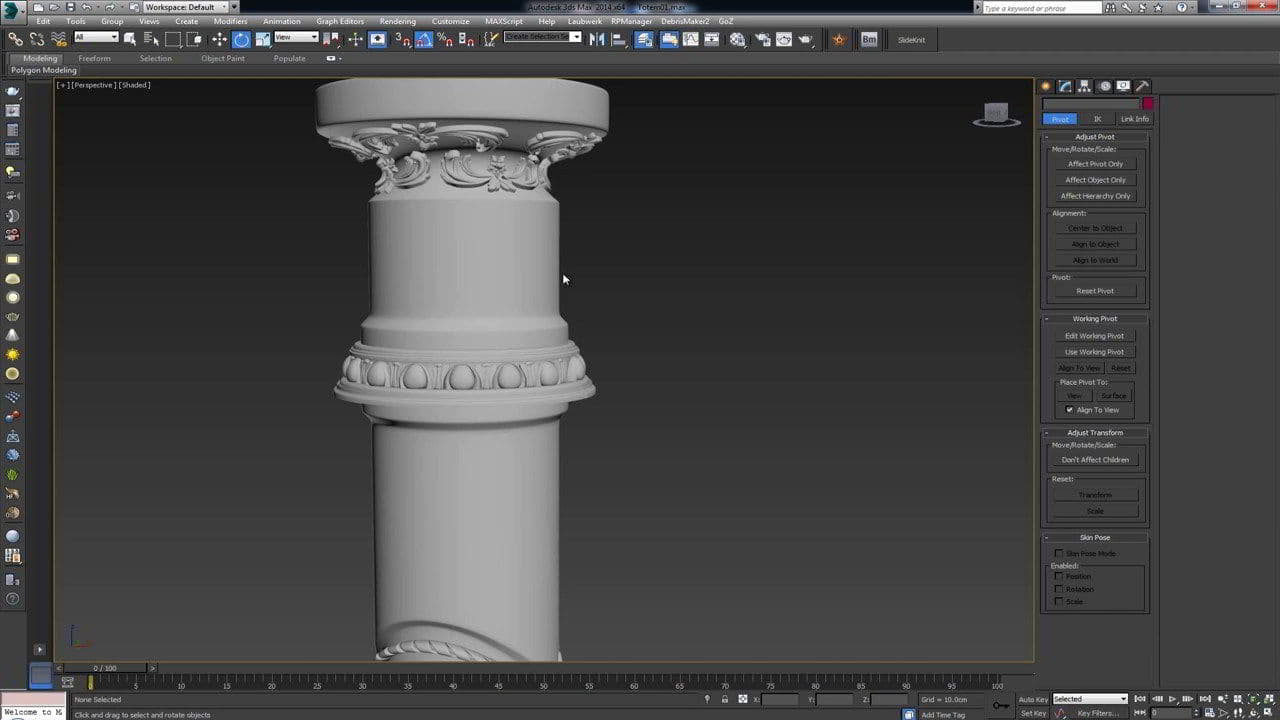Screen dimensions: 1280x720
Task: Activate the Select and Rotate tool
Action: click(241, 39)
